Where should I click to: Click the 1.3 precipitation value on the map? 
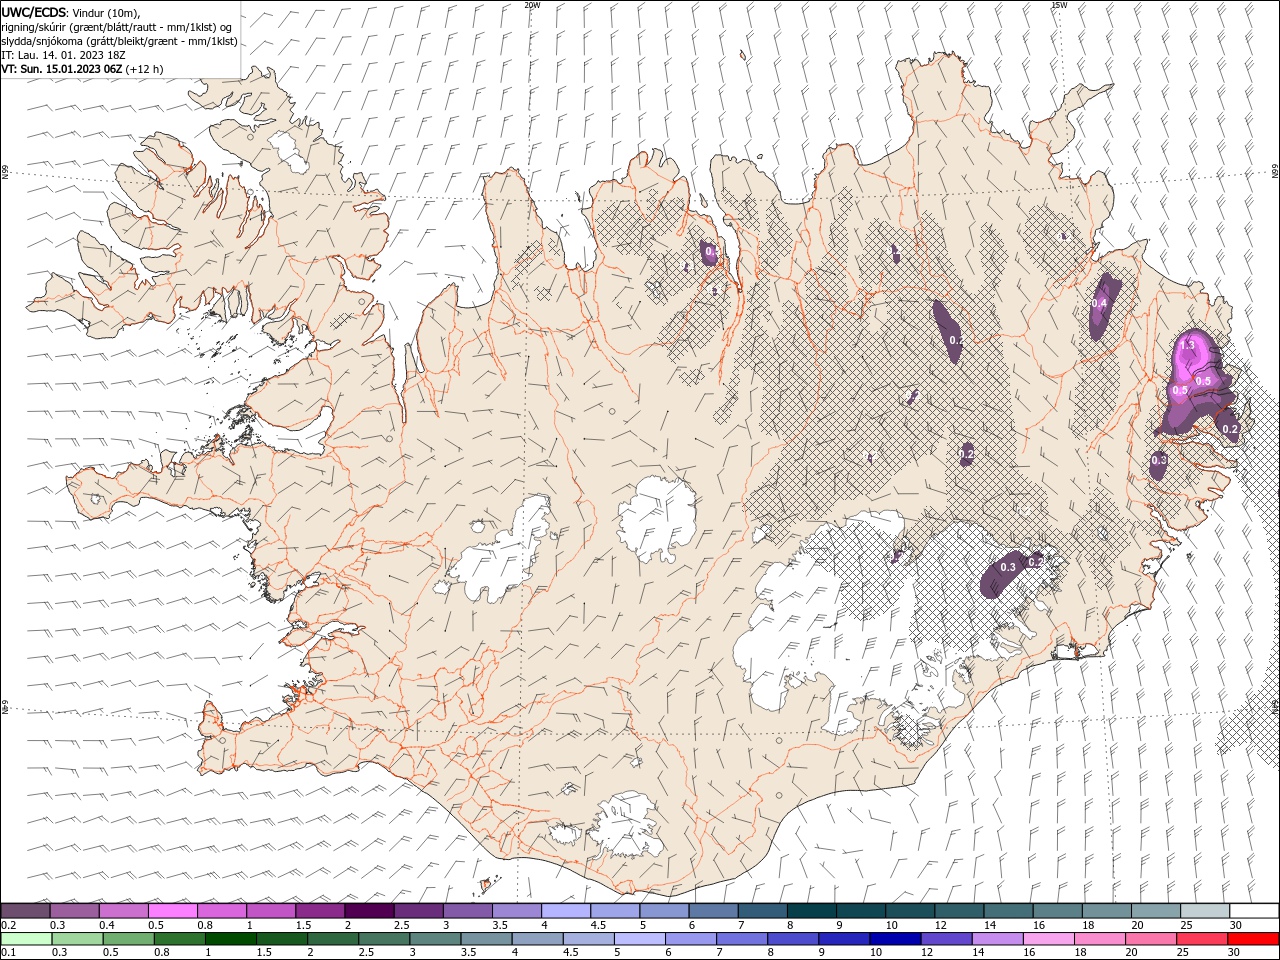(1187, 345)
